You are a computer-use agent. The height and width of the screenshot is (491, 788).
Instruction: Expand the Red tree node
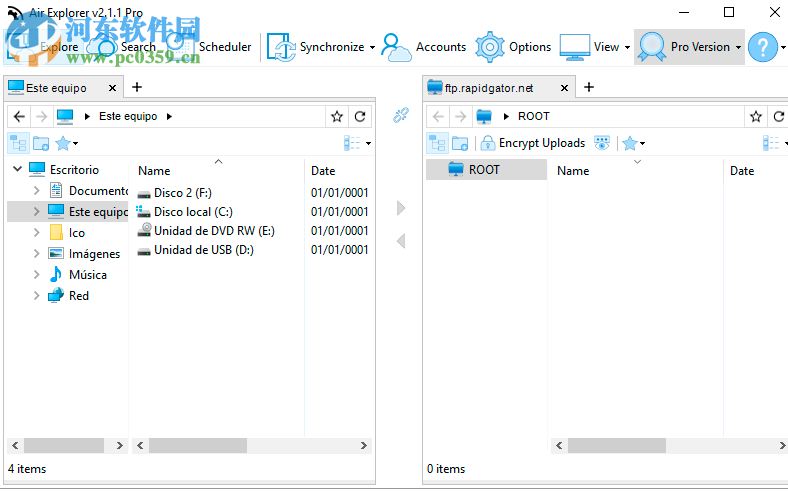(36, 296)
